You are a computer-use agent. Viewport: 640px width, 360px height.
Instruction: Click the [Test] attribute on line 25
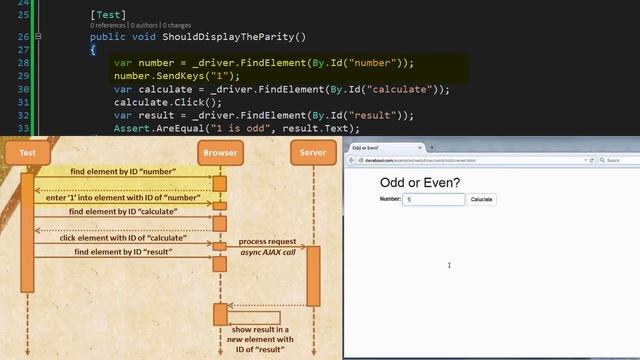tap(108, 15)
